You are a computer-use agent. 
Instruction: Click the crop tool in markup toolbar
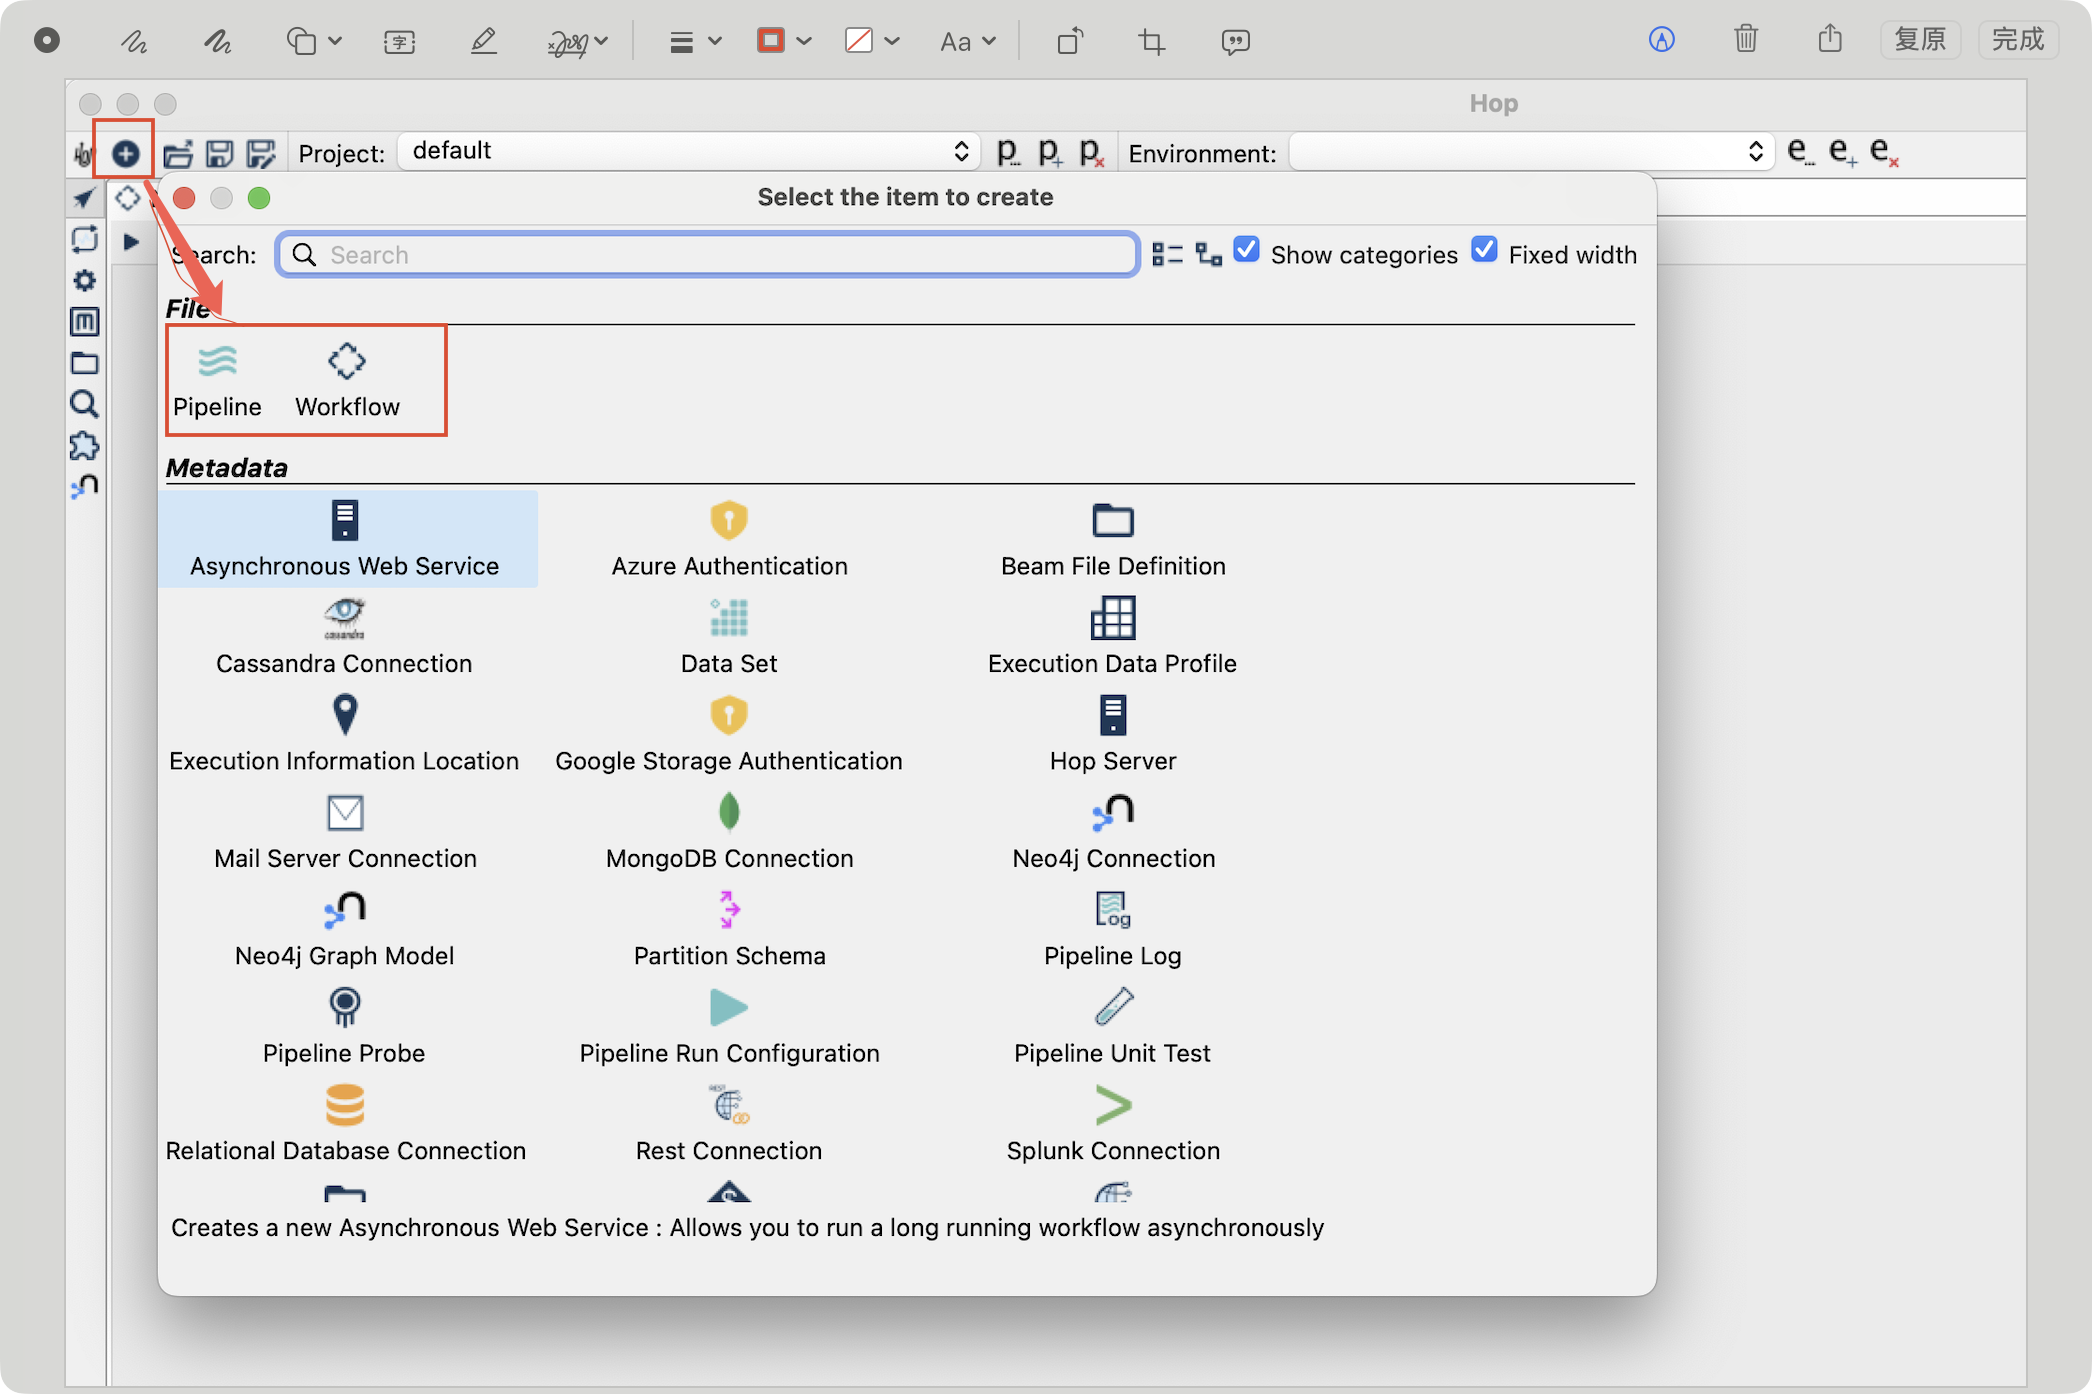(1151, 41)
